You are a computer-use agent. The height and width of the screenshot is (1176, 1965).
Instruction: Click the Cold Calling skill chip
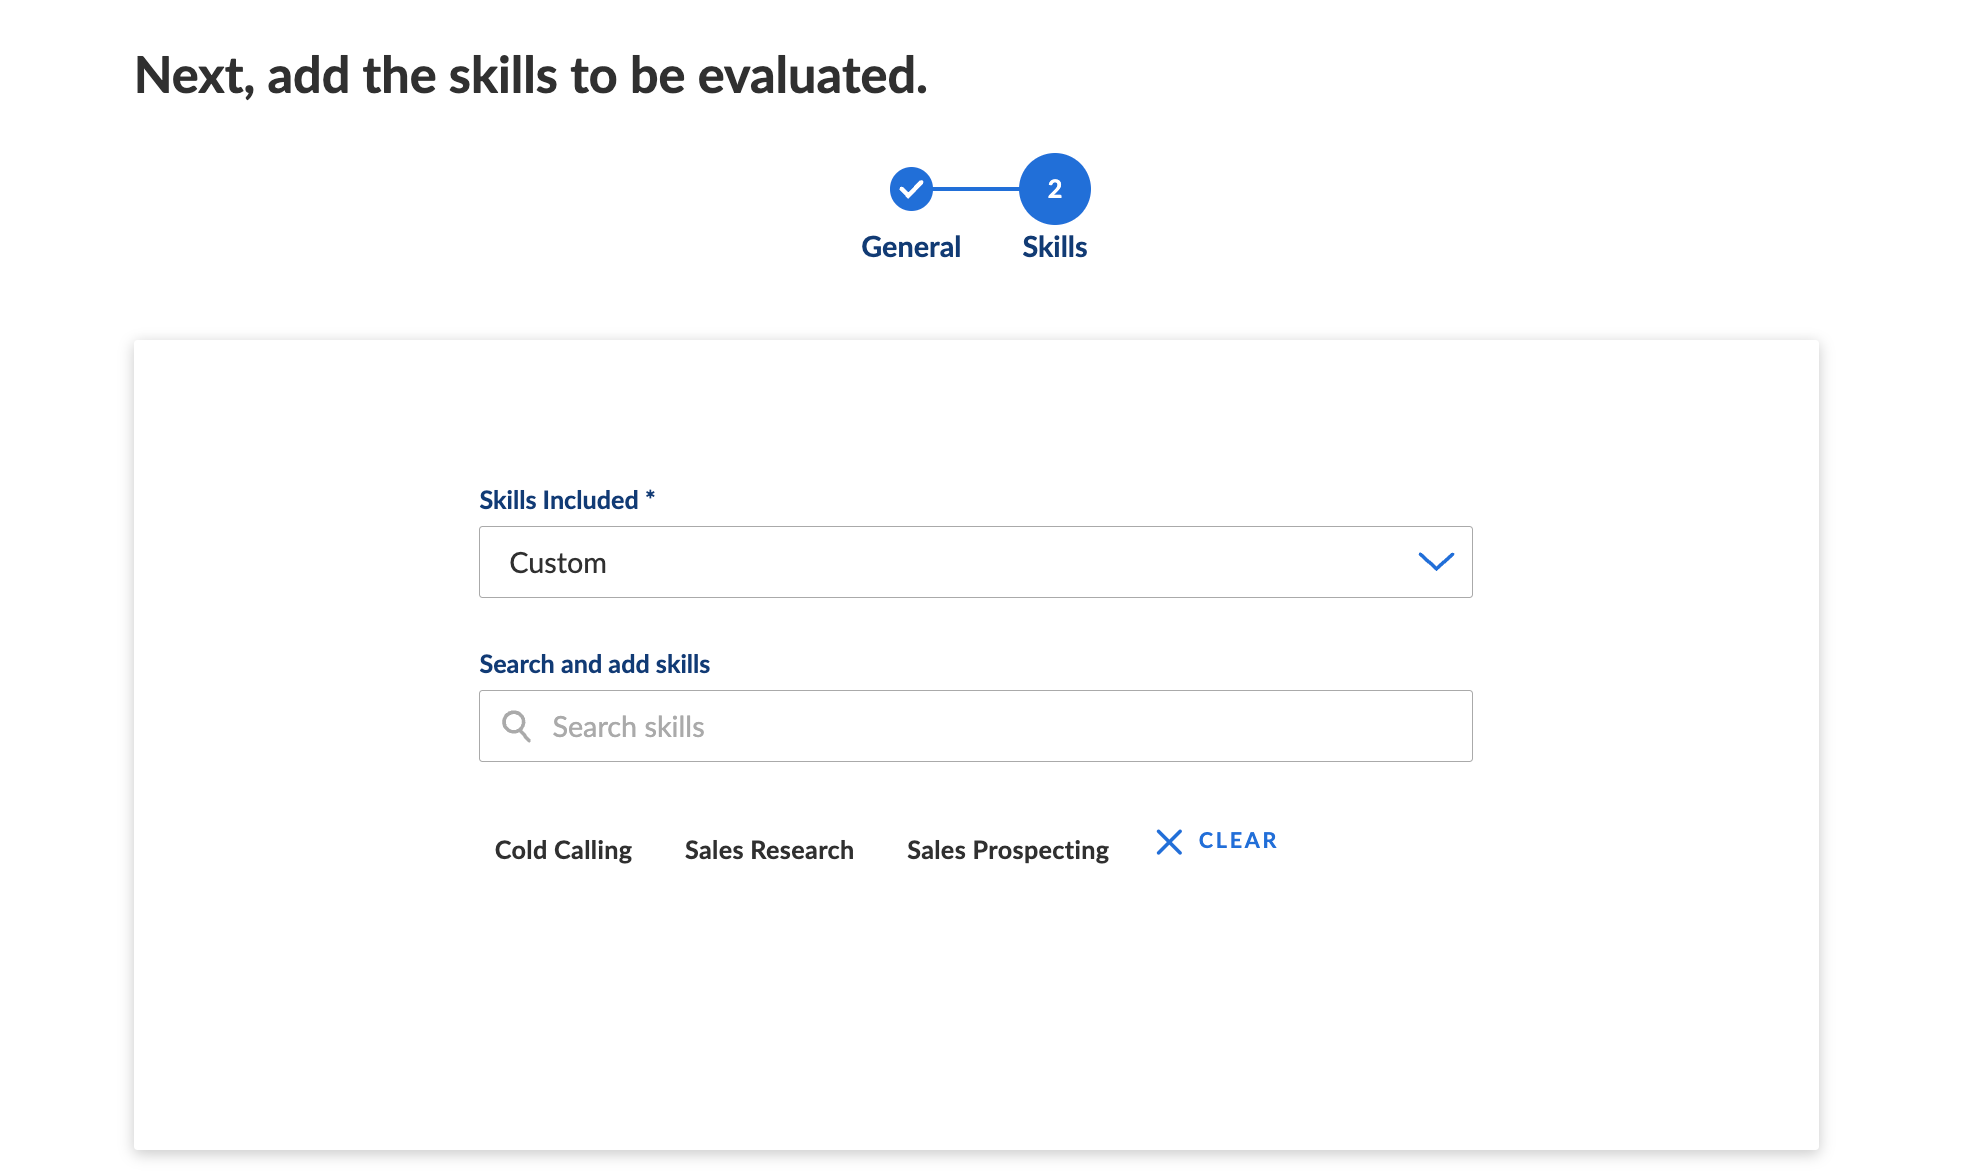[x=563, y=850]
